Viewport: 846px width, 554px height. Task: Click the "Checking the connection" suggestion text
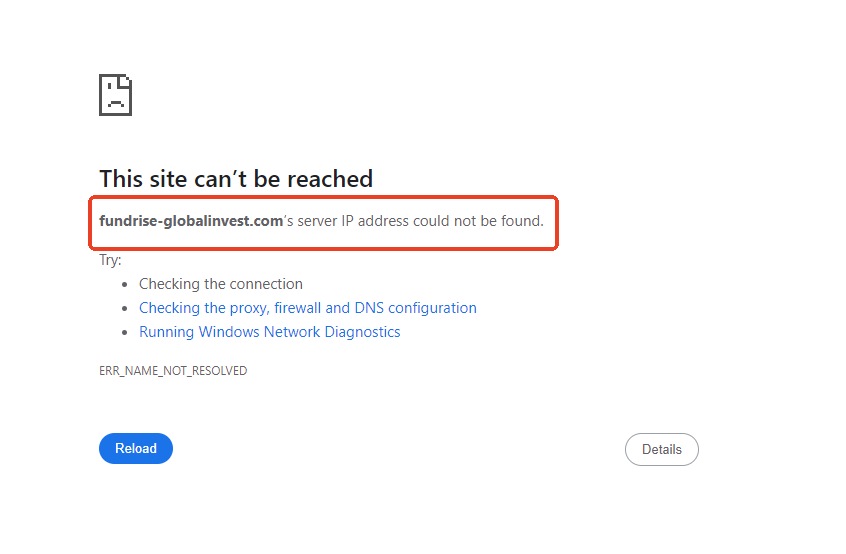coord(220,284)
